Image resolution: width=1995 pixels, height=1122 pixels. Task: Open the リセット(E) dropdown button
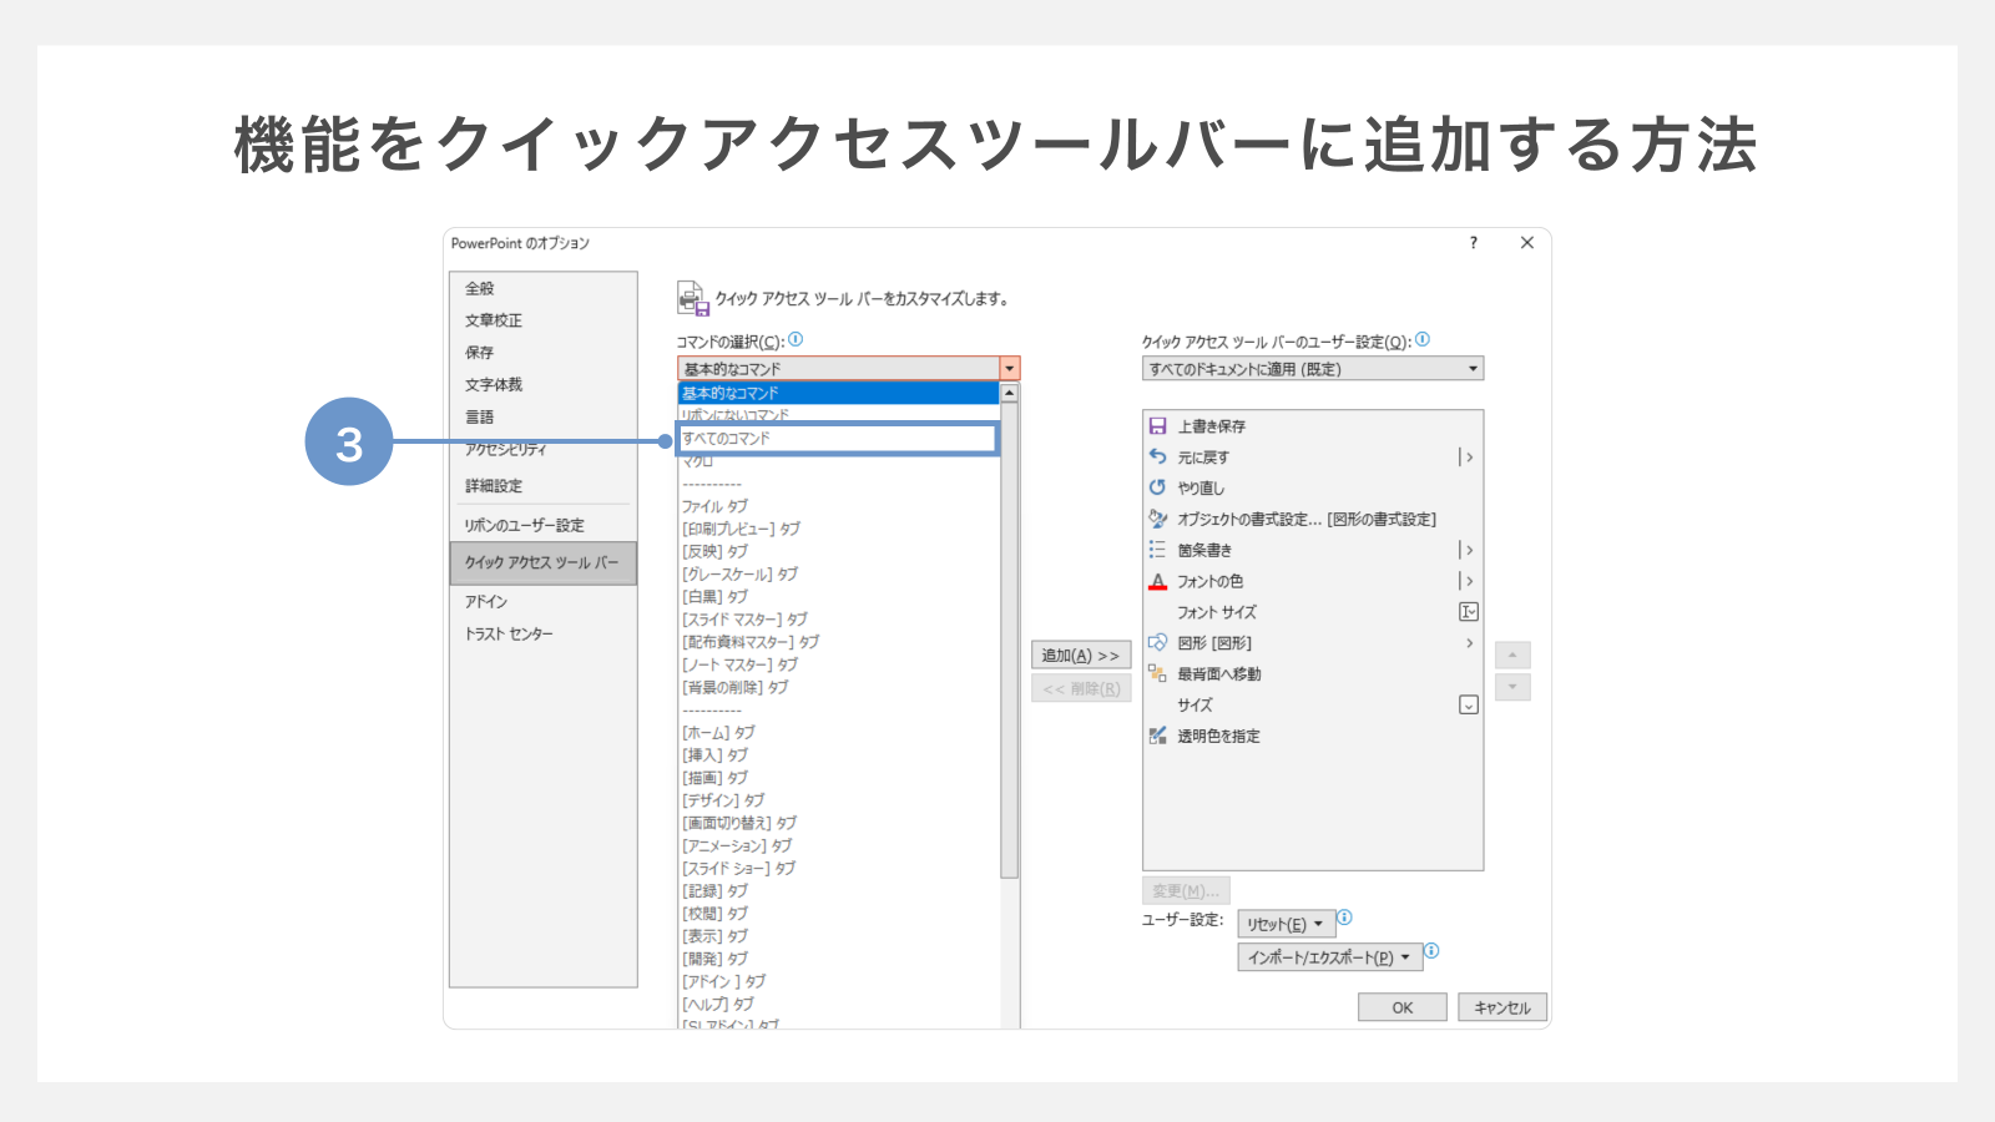click(1285, 924)
